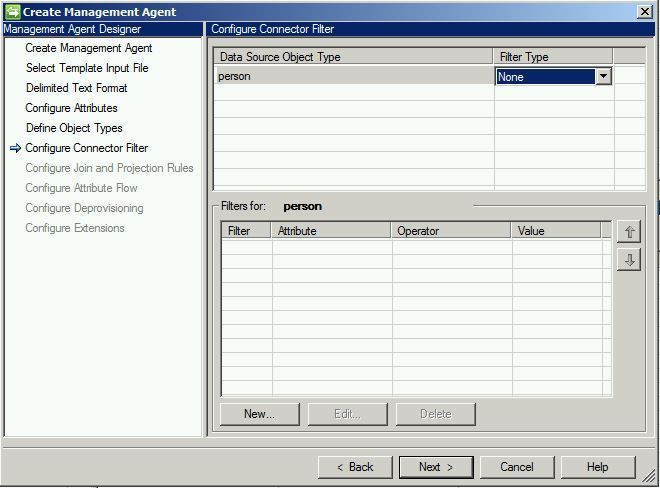Screen dimensions: 660x488
Task: Click the bold person label beside Filters for
Action: [303, 206]
